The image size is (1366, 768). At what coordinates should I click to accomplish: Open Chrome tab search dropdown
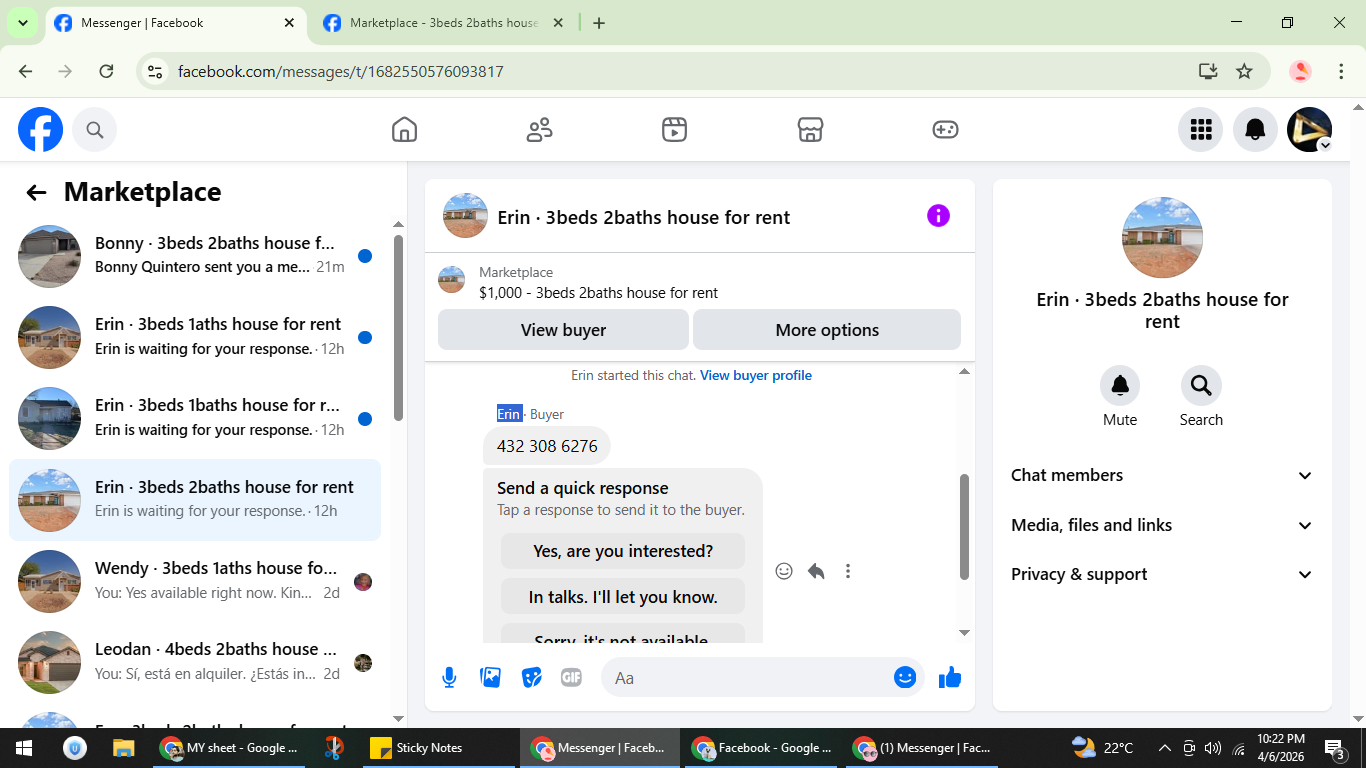pyautogui.click(x=22, y=23)
